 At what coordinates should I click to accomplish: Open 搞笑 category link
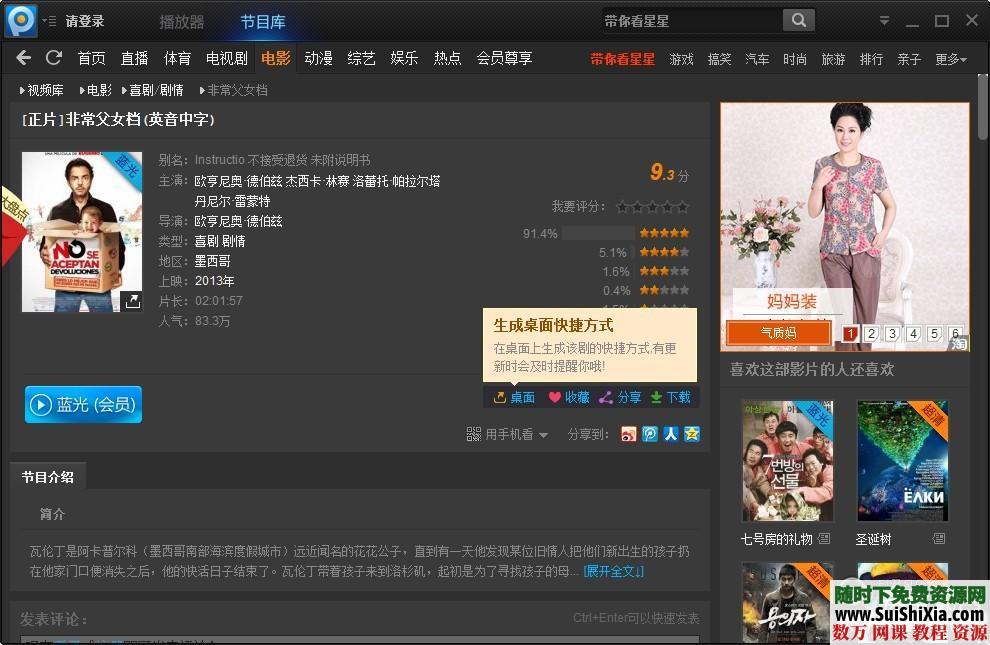pyautogui.click(x=719, y=59)
